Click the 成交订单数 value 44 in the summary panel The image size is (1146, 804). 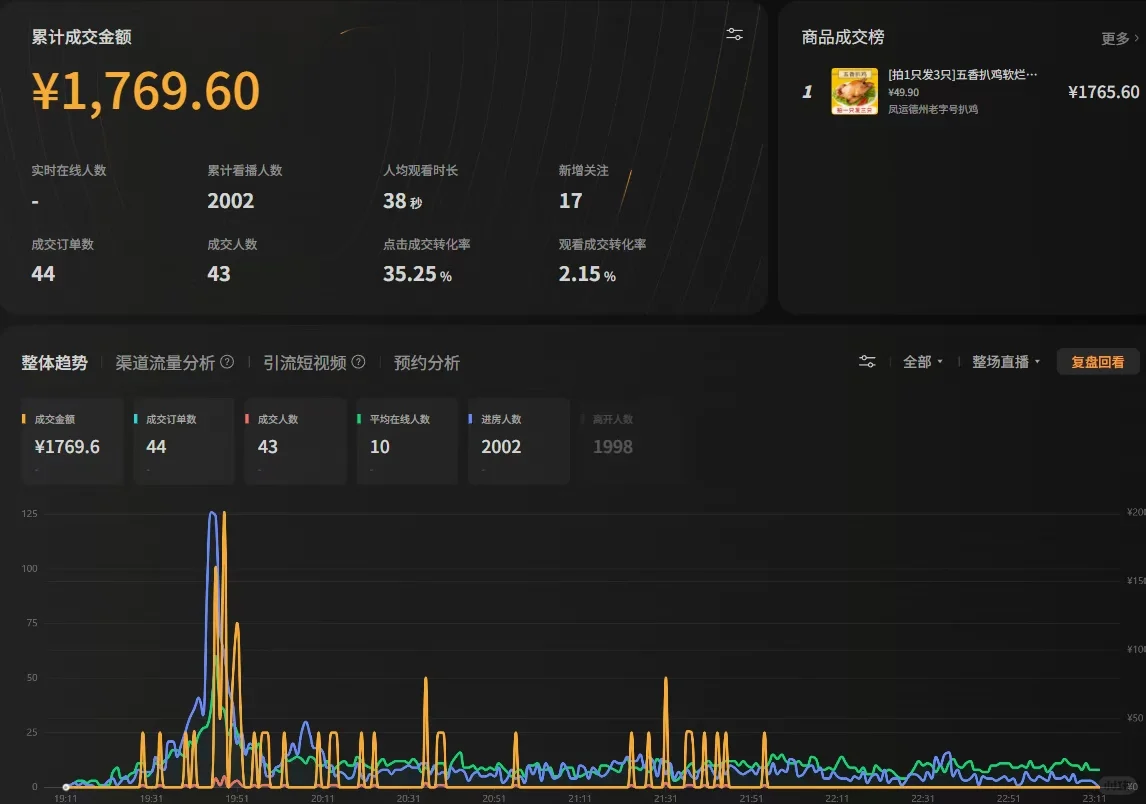(43, 274)
